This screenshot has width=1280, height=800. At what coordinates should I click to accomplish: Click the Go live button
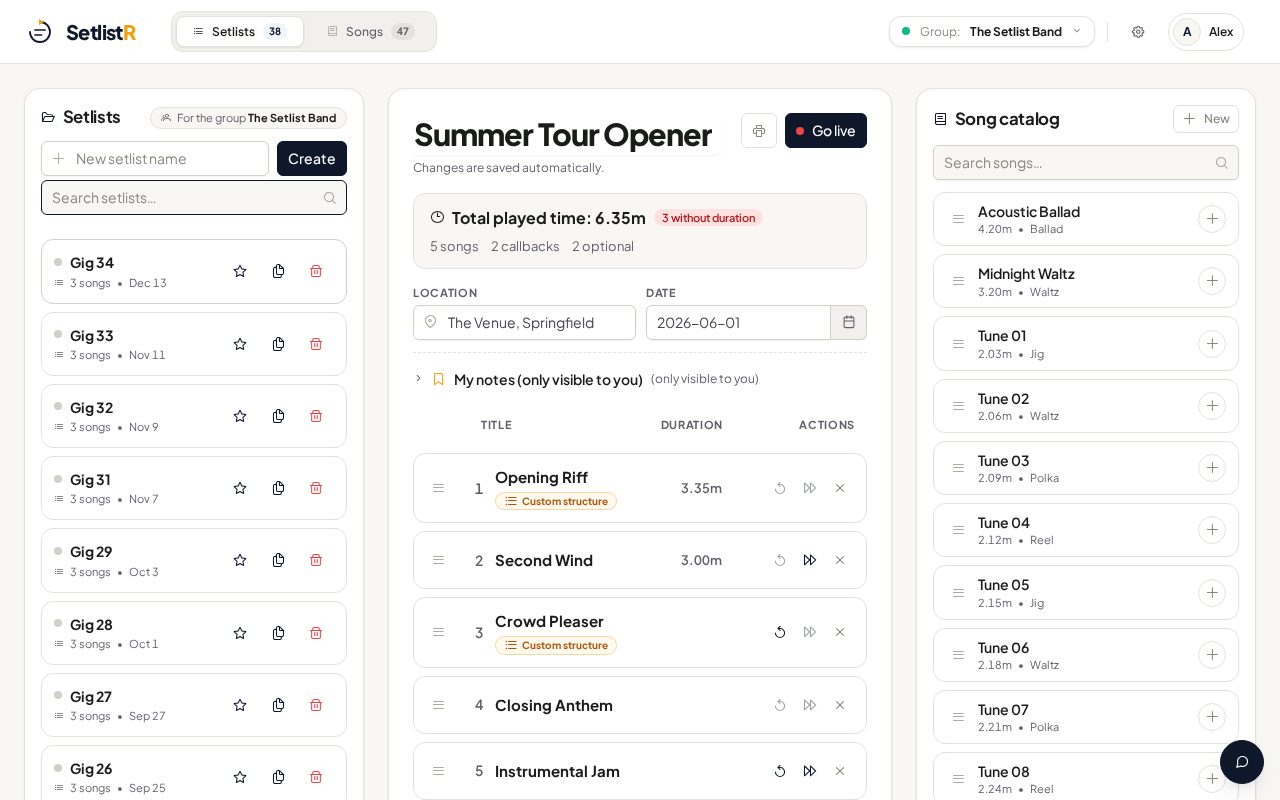(x=826, y=131)
